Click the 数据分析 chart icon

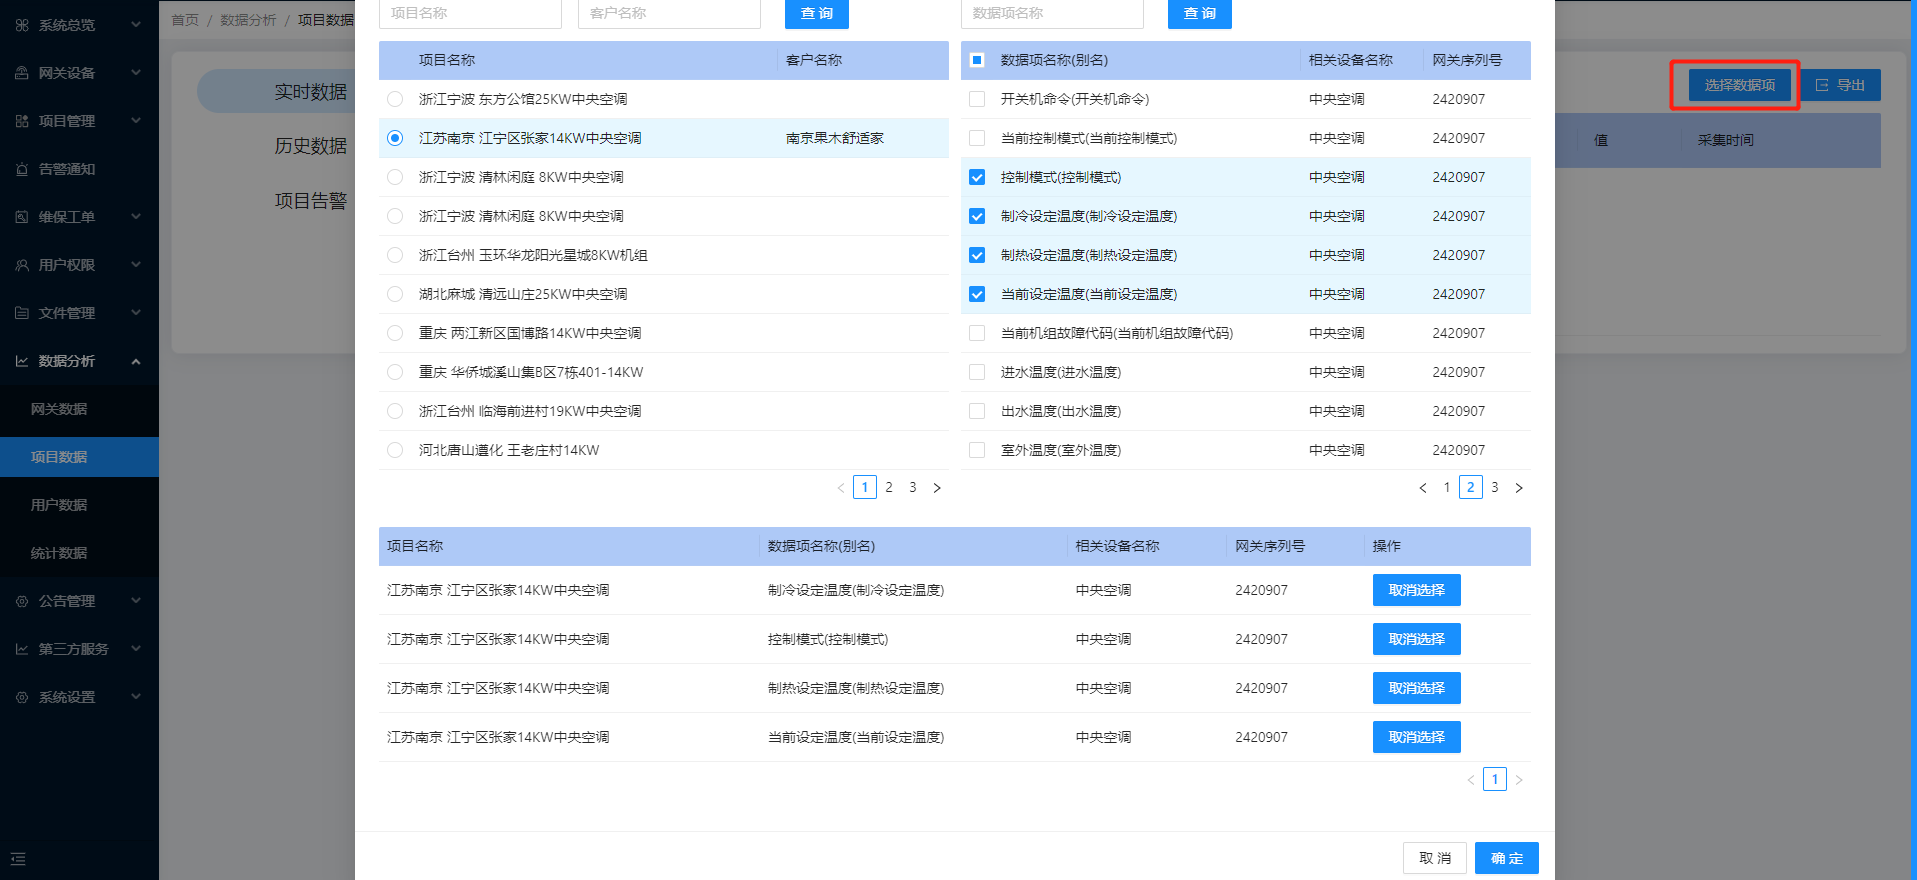point(22,361)
